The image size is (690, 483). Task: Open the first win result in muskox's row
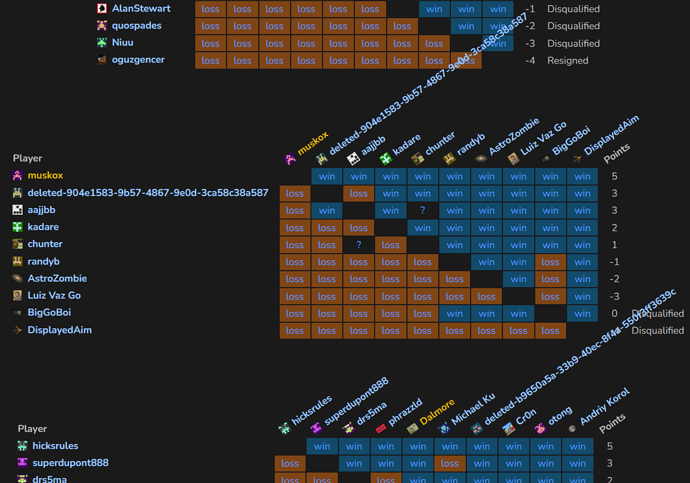point(327,176)
